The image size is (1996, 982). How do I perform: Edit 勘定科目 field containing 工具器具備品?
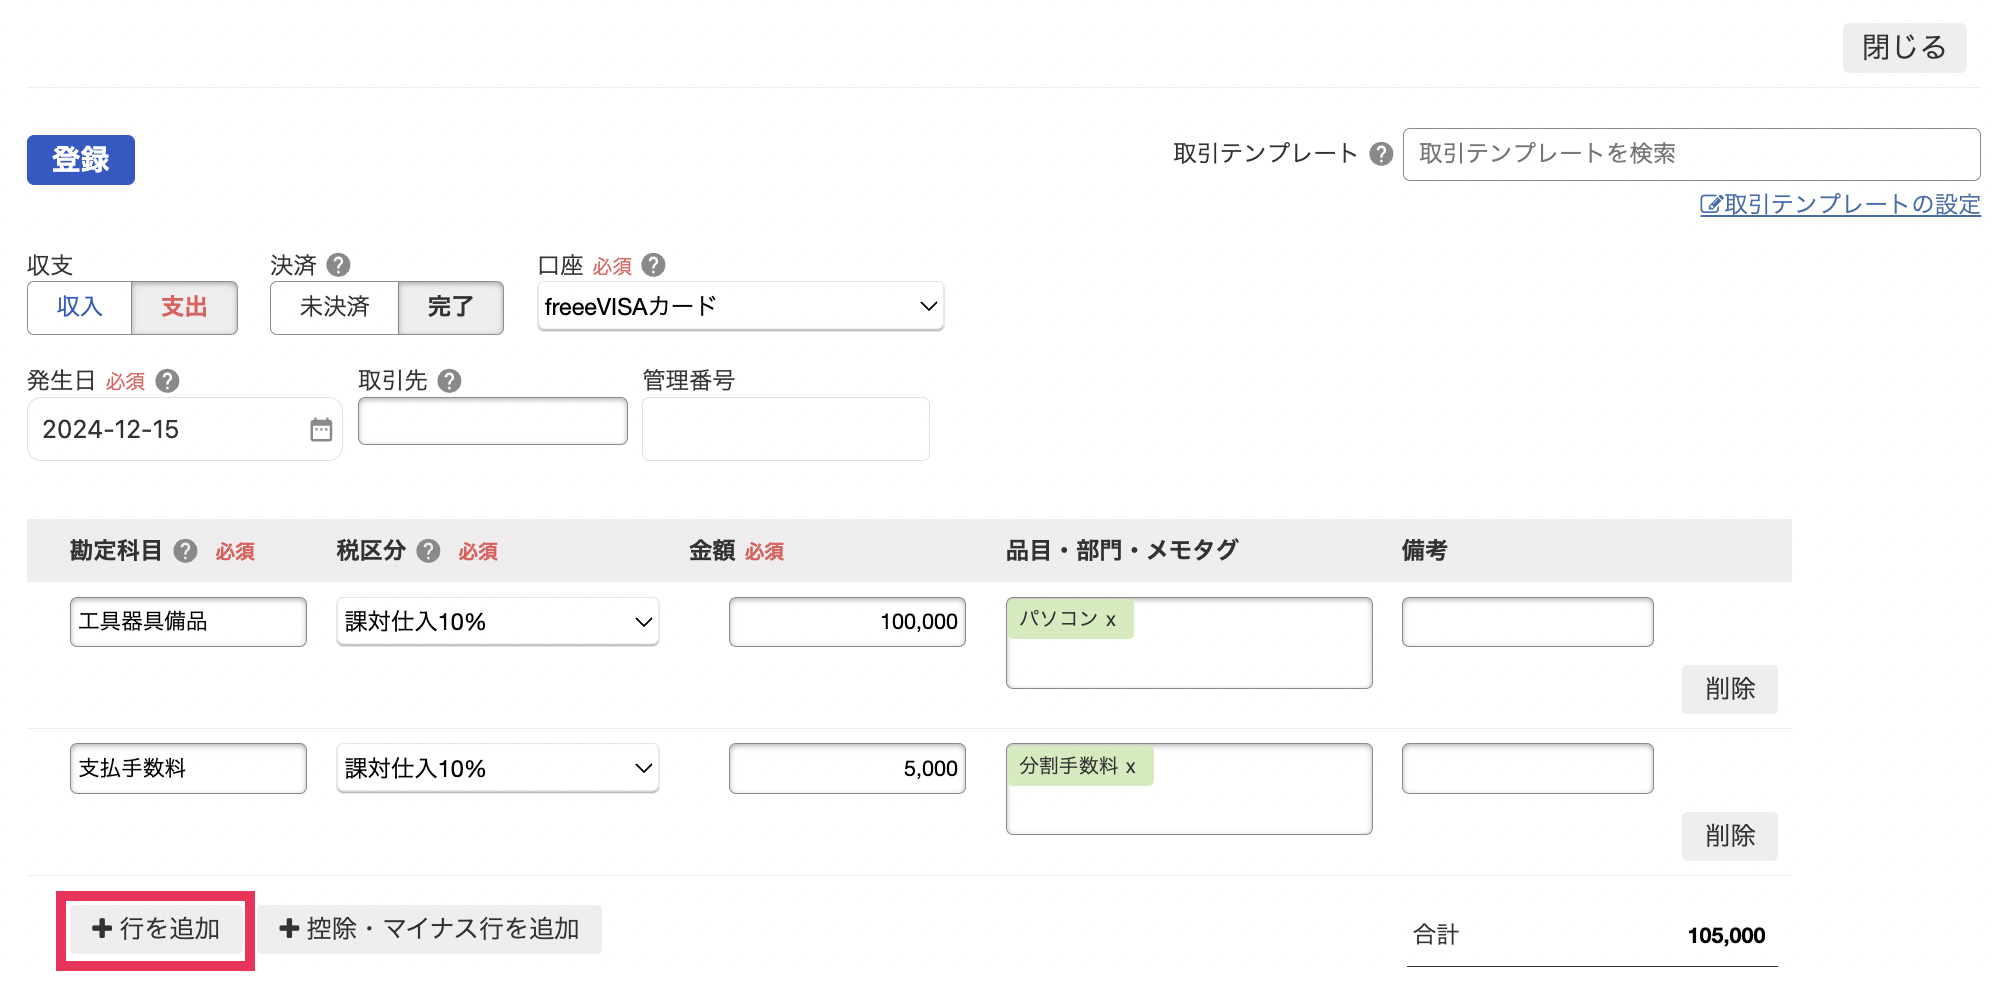coord(188,622)
